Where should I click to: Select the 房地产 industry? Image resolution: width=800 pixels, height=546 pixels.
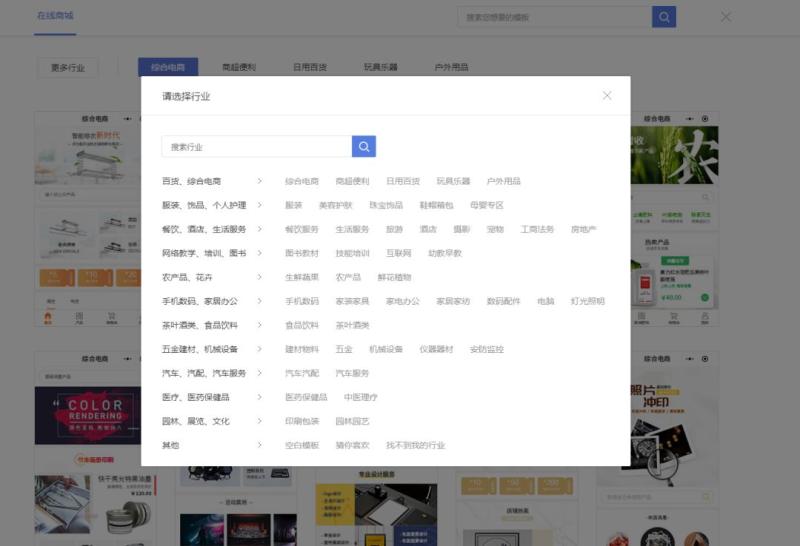[583, 229]
